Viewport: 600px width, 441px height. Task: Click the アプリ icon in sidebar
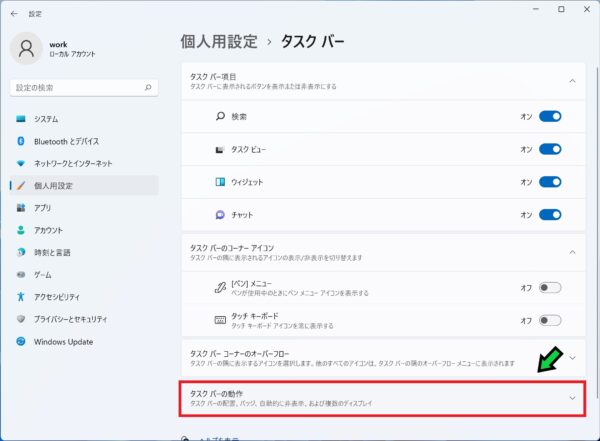21,208
